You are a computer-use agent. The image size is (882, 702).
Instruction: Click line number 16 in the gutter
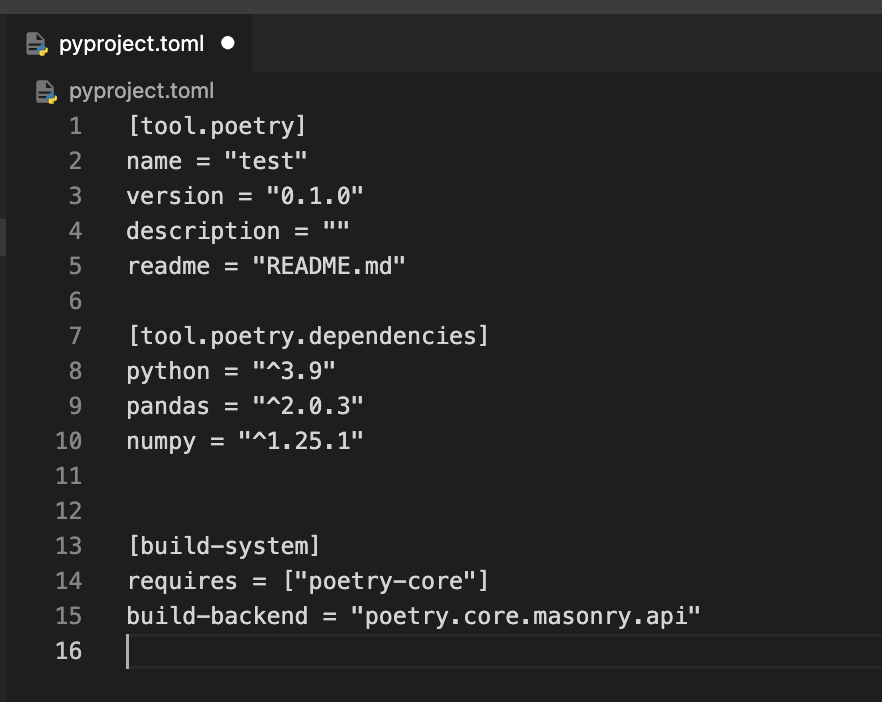(x=69, y=651)
